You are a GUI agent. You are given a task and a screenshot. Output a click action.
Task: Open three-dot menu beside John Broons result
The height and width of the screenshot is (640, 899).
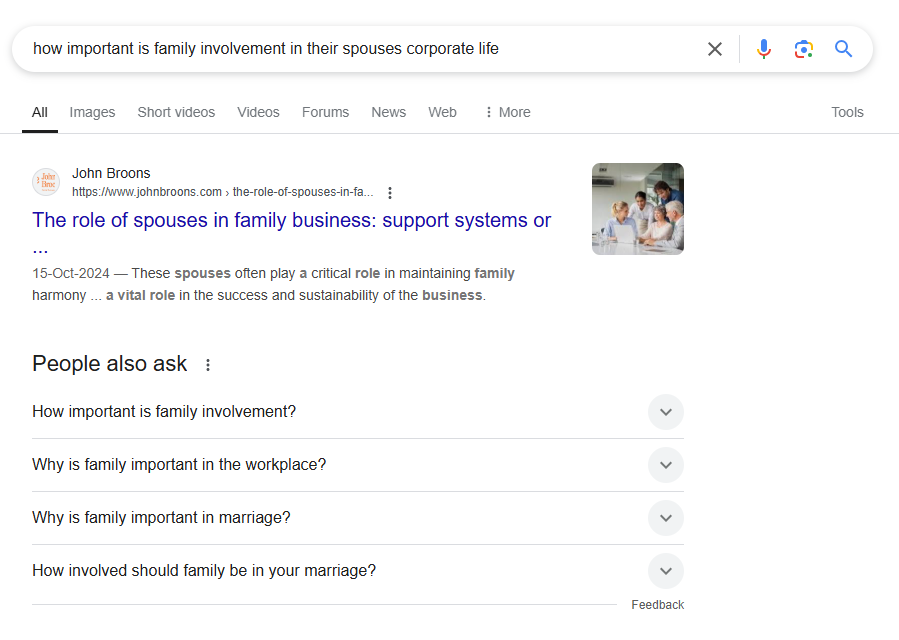390,193
